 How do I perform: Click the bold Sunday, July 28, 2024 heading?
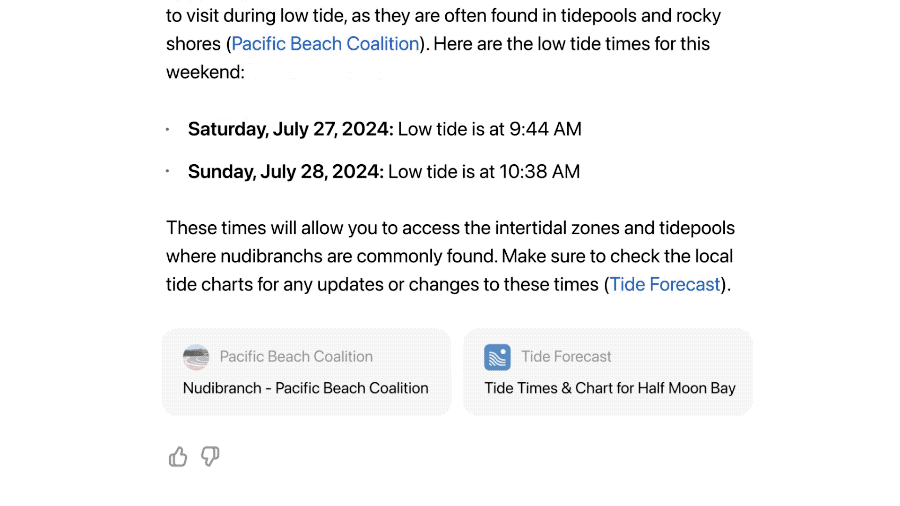[x=285, y=172]
